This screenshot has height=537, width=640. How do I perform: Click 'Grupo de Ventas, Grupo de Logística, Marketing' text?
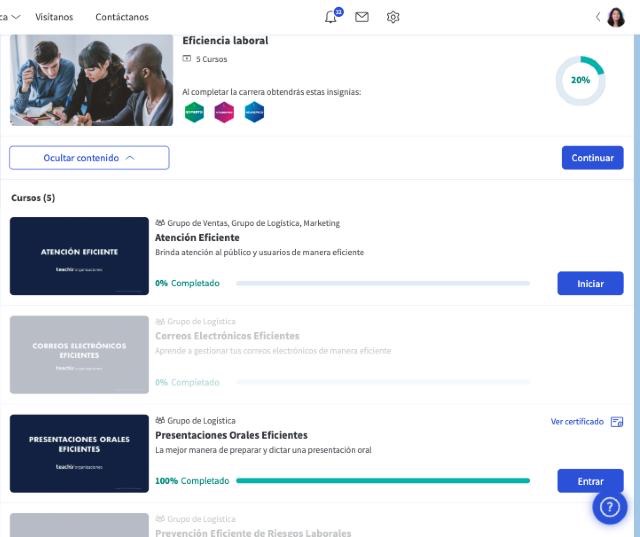pyautogui.click(x=253, y=223)
